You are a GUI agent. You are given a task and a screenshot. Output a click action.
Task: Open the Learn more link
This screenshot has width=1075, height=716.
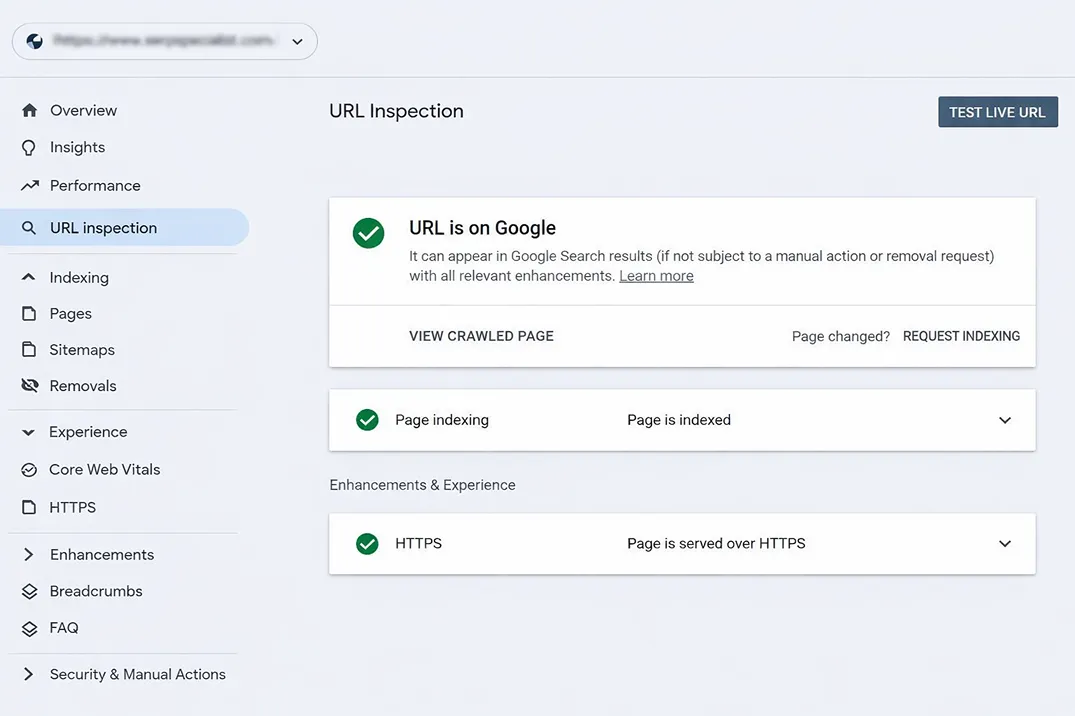(x=656, y=275)
